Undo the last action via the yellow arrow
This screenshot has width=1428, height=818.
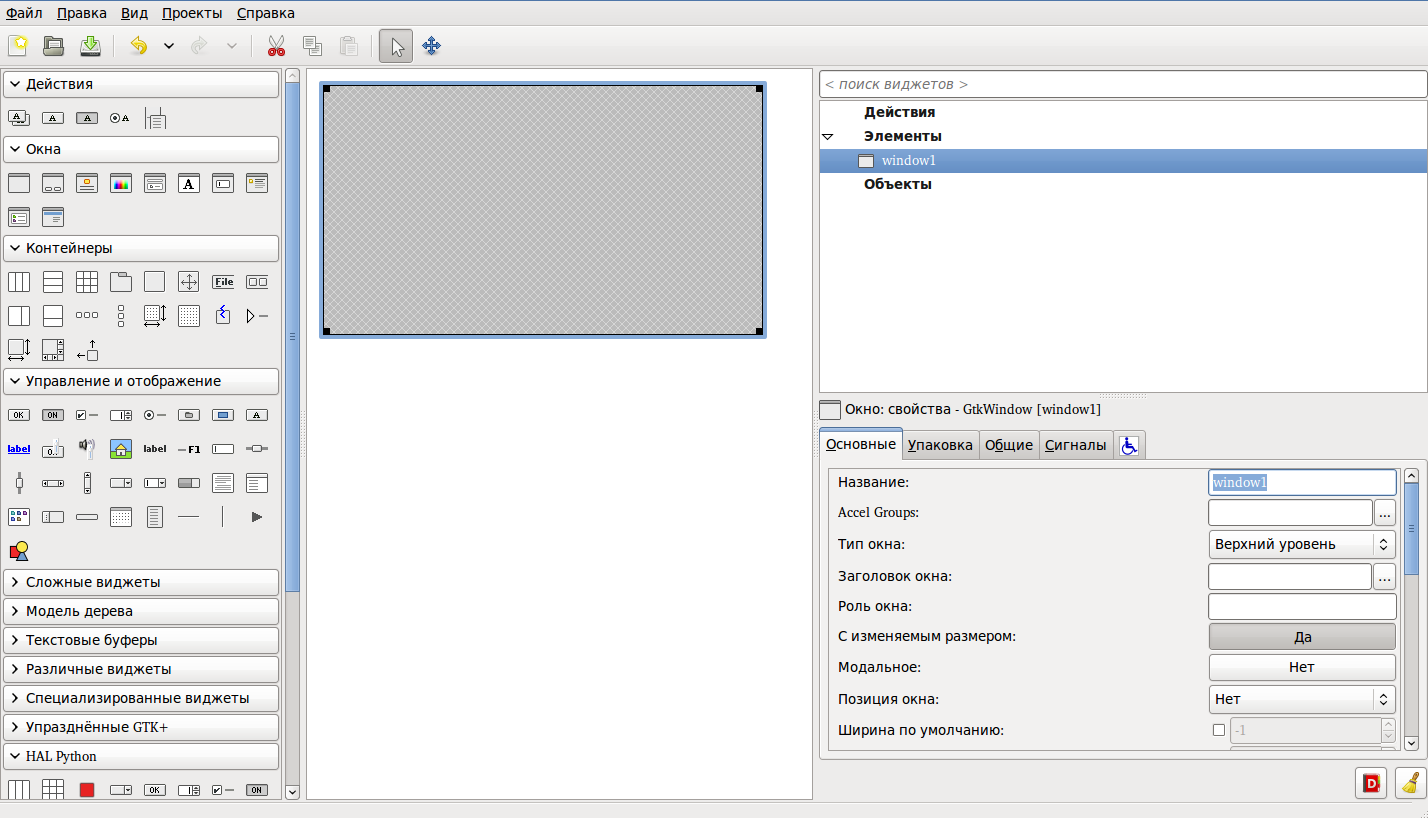(139, 46)
